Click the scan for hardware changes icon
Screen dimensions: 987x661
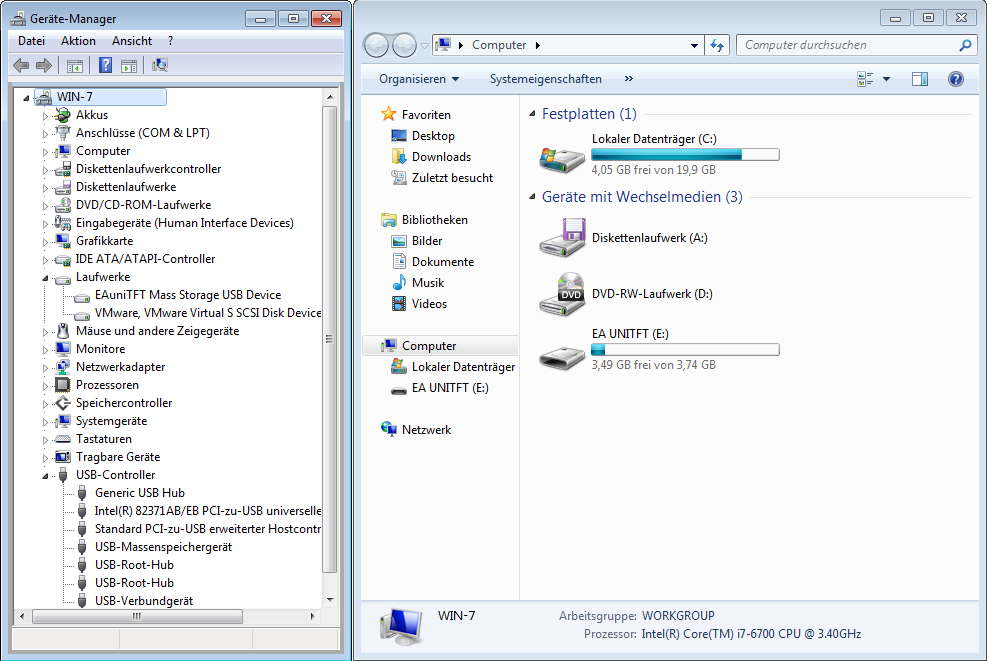tap(160, 66)
